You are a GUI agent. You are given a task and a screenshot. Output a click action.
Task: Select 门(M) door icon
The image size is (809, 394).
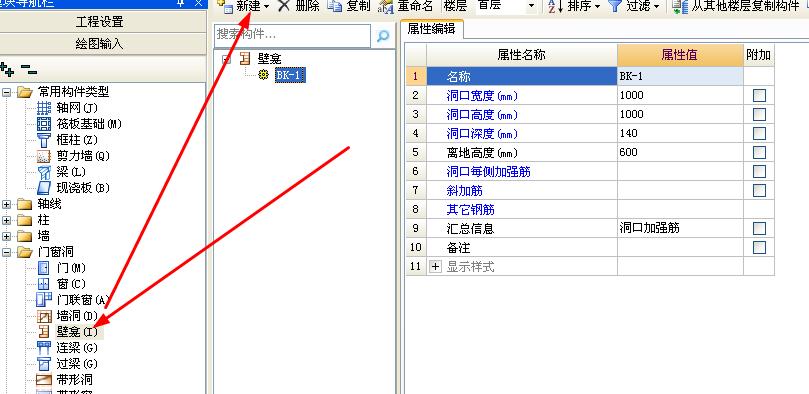(x=44, y=268)
